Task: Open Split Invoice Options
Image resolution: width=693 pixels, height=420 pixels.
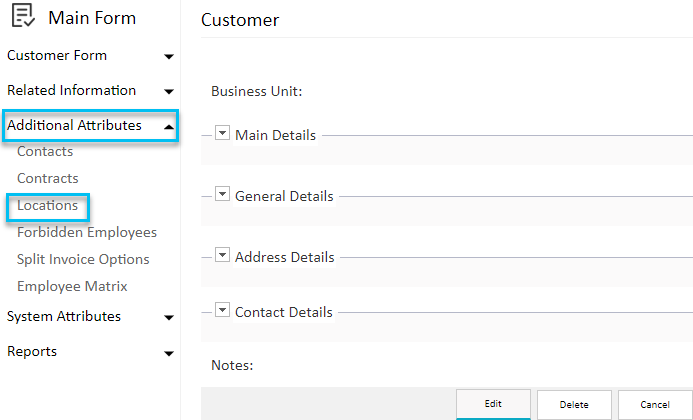Action: [83, 260]
